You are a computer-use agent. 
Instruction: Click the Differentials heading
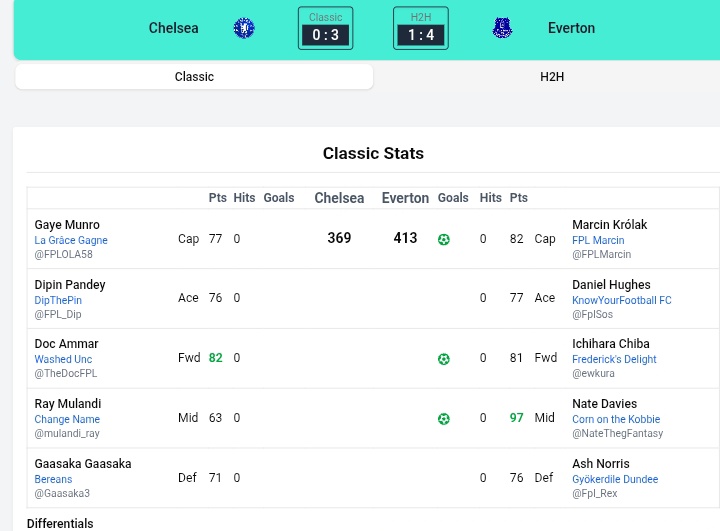coord(60,524)
